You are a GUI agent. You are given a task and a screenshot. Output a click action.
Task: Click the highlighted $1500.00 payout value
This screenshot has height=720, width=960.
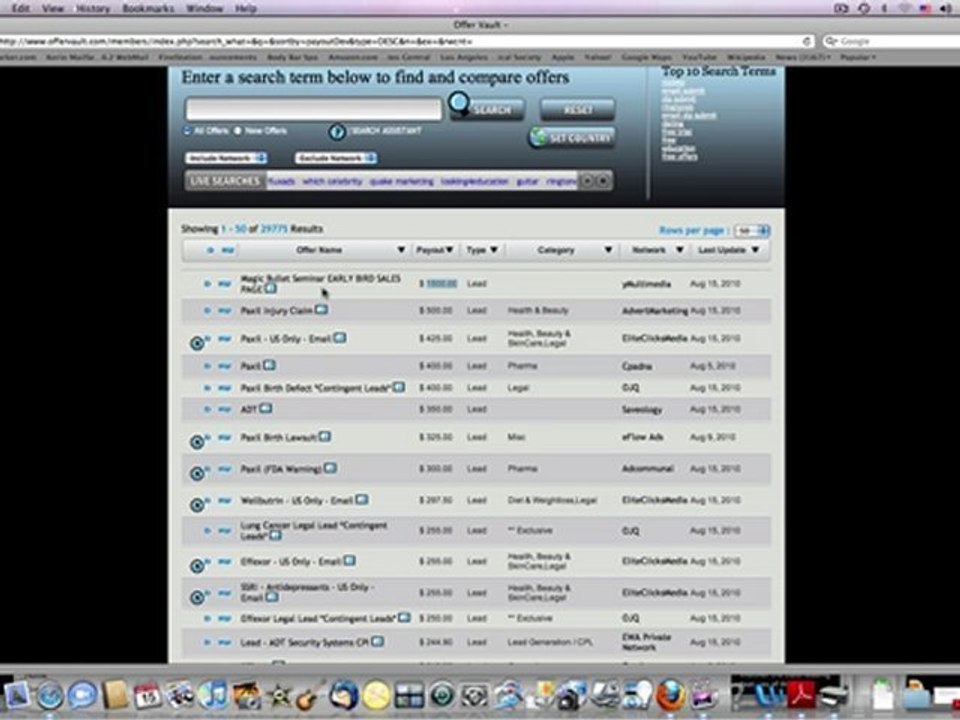coord(441,283)
